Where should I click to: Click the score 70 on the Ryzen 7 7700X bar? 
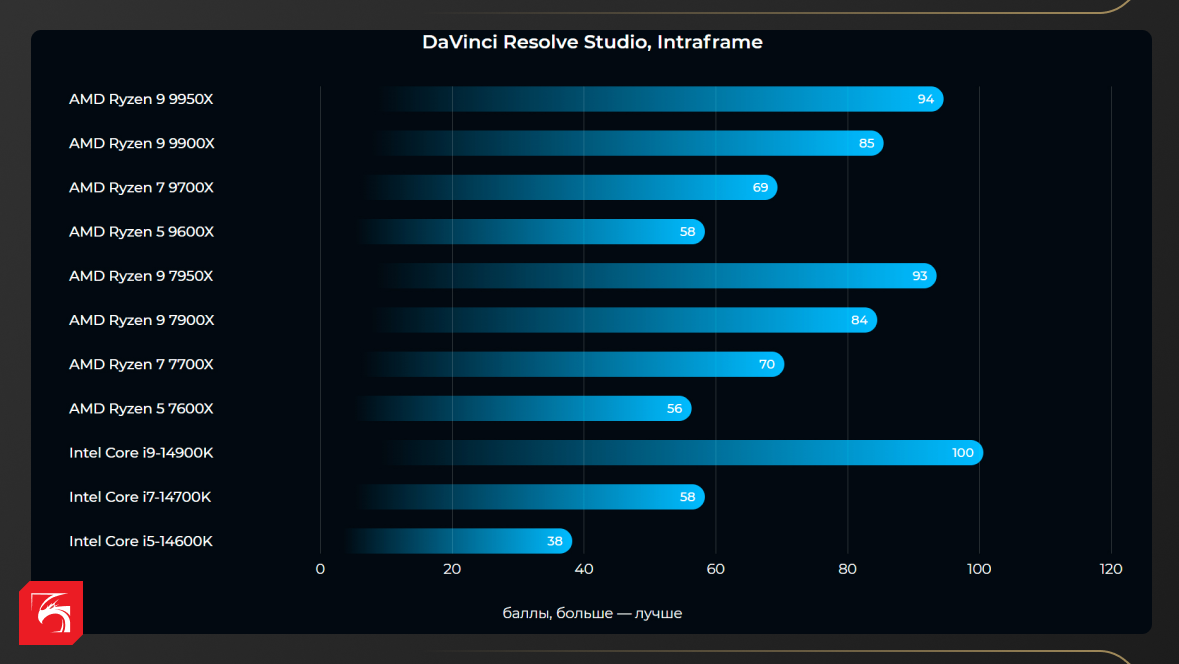767,364
